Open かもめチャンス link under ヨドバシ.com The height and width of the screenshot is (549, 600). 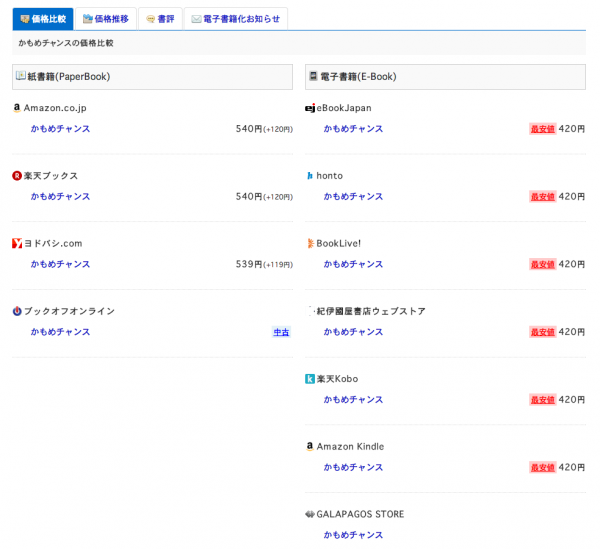(60, 264)
